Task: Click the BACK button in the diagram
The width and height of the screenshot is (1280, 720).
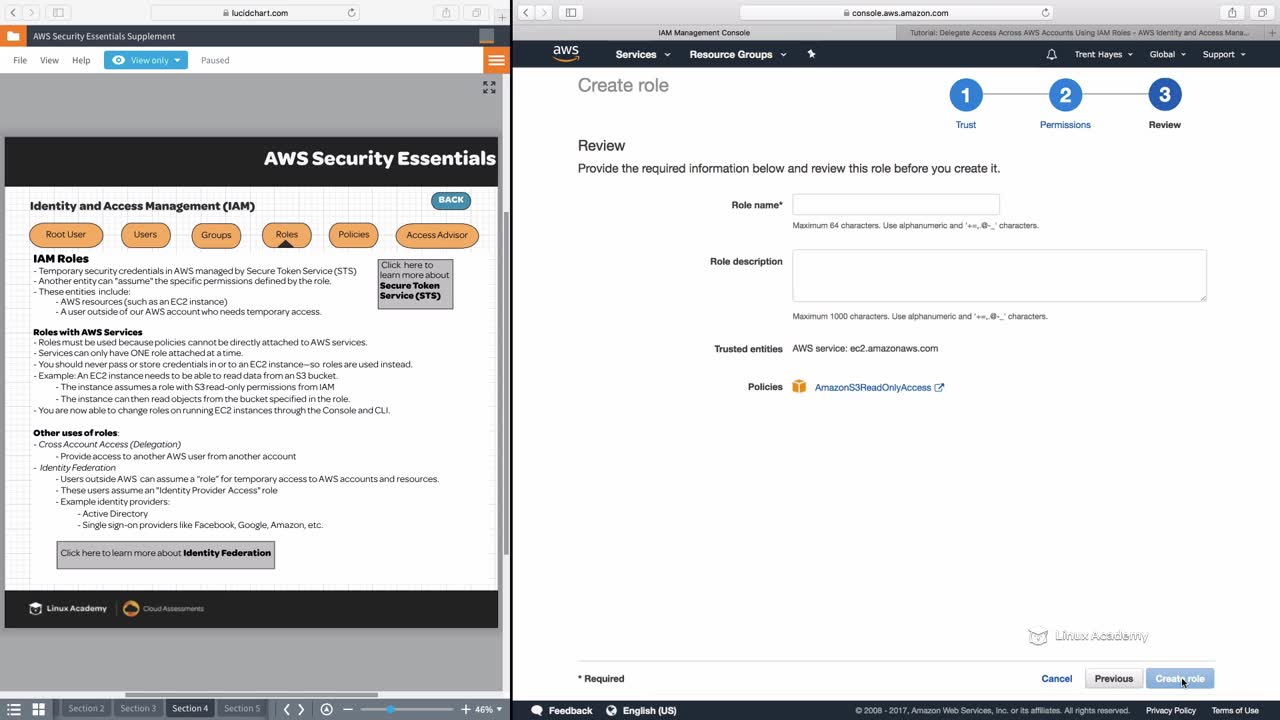Action: click(451, 200)
